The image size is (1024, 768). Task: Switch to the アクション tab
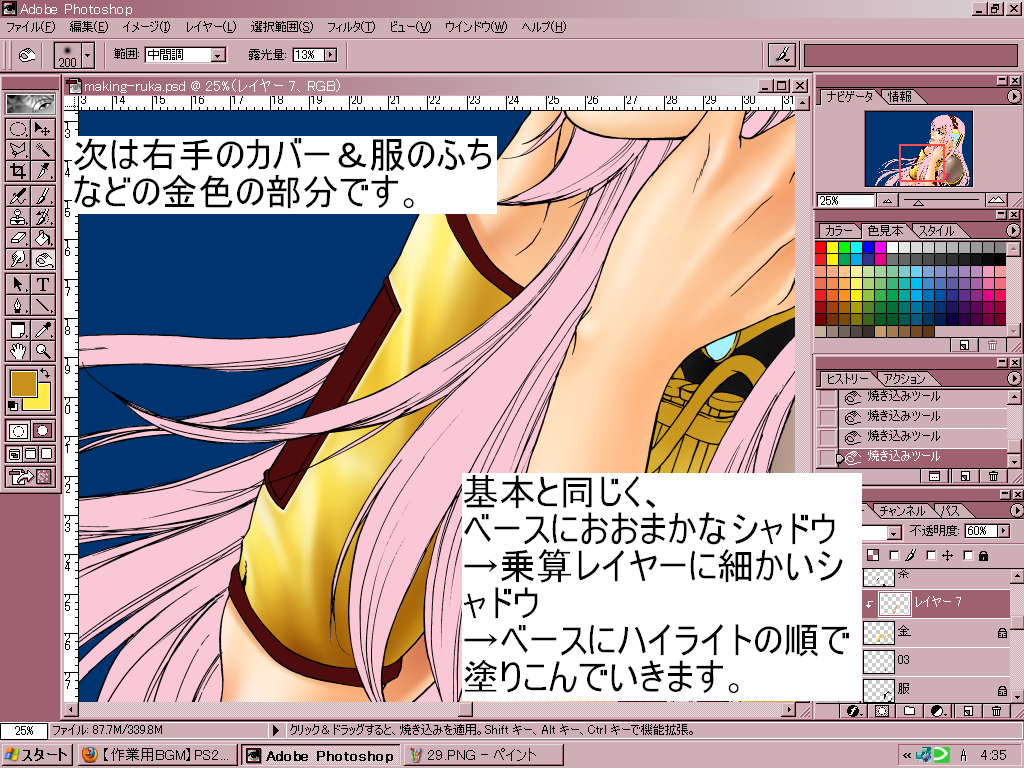click(x=904, y=379)
